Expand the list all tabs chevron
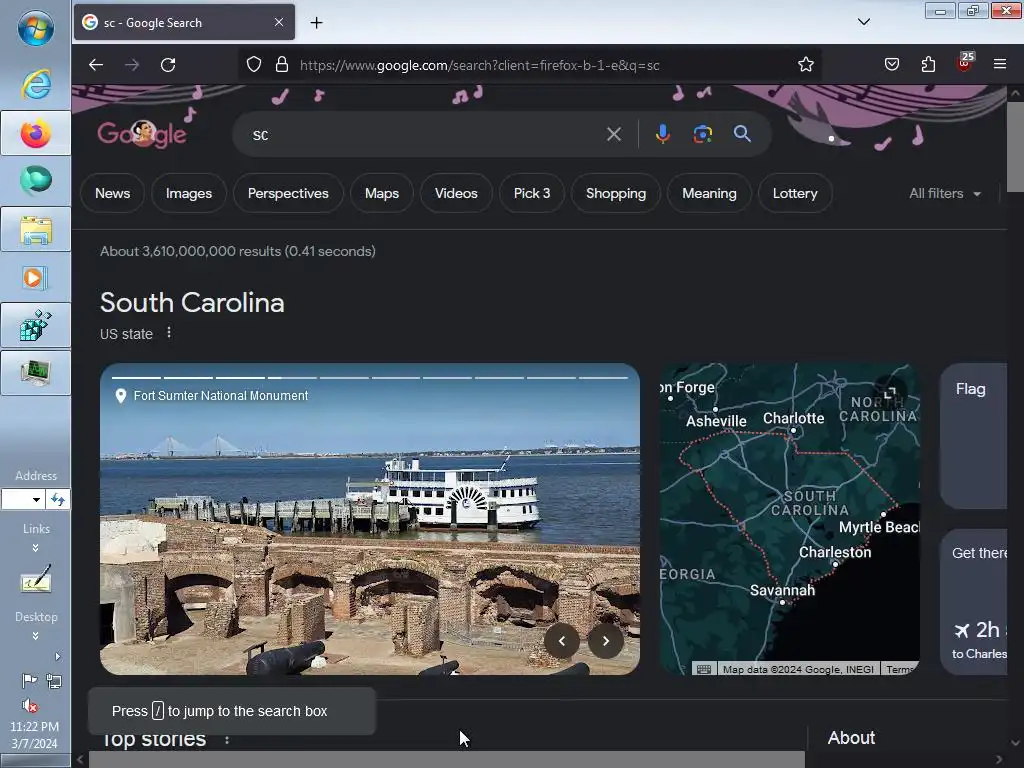This screenshot has width=1024, height=768. tap(863, 22)
